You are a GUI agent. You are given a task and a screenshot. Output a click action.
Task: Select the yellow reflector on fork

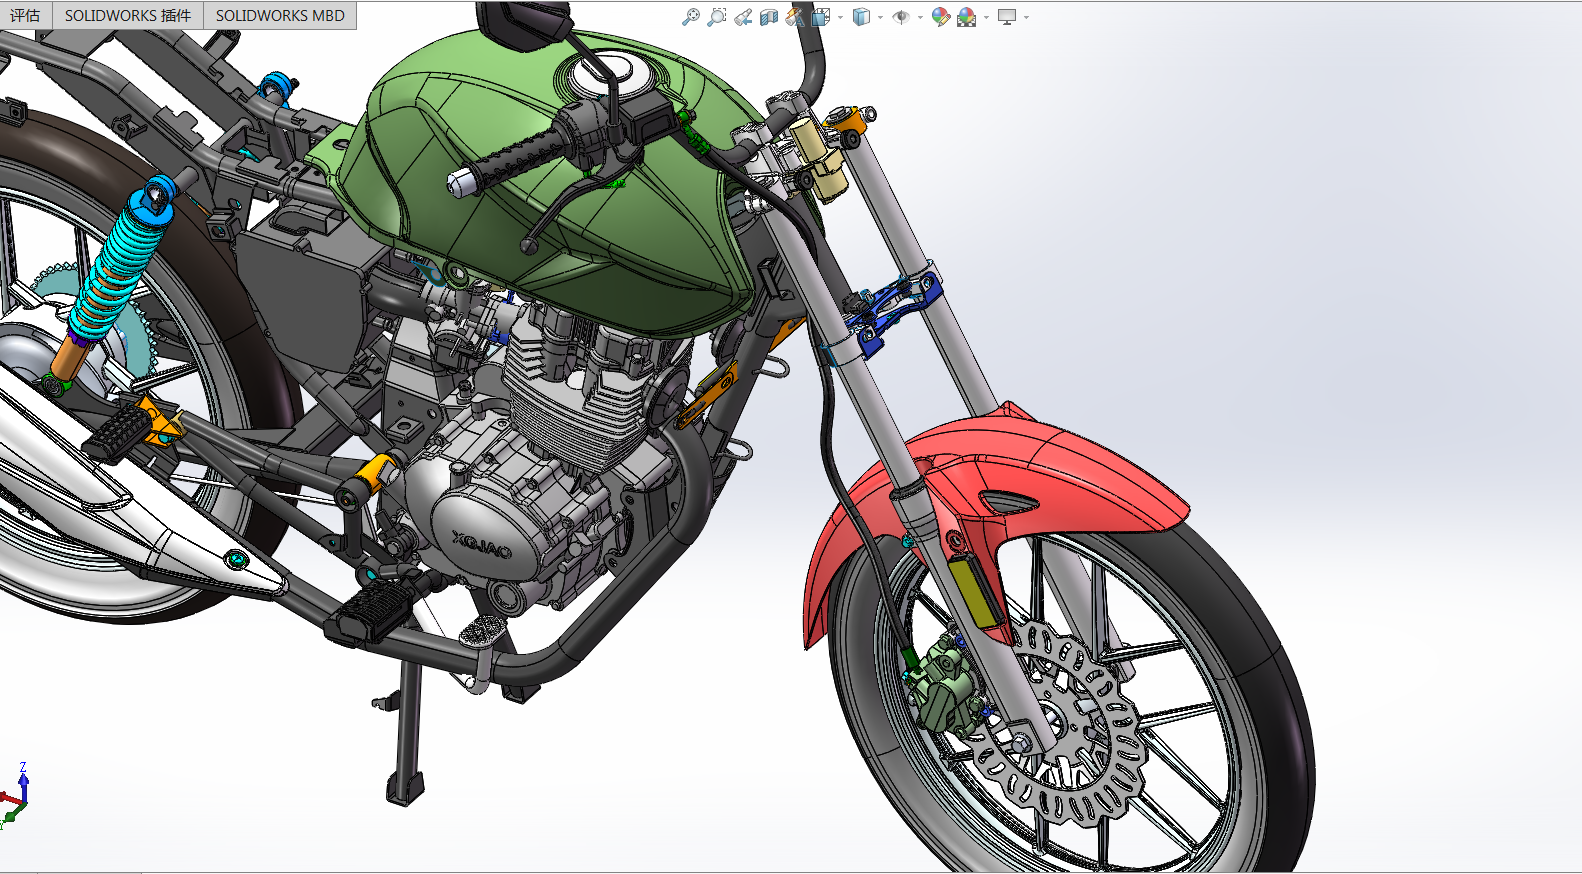click(973, 592)
